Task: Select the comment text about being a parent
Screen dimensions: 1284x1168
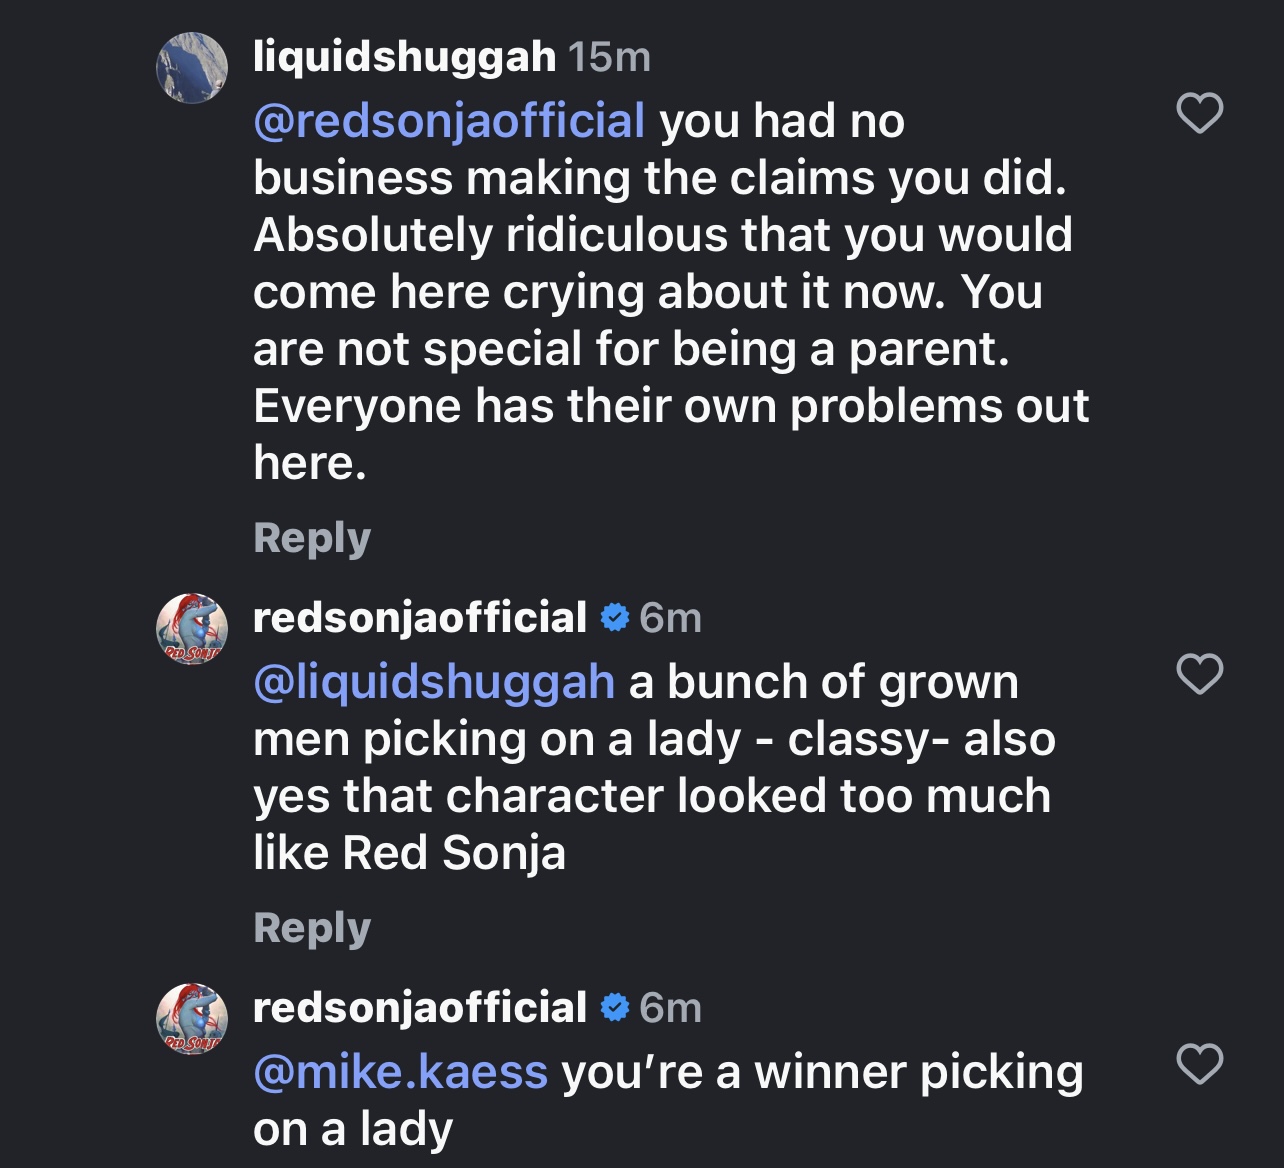Action: click(x=671, y=292)
